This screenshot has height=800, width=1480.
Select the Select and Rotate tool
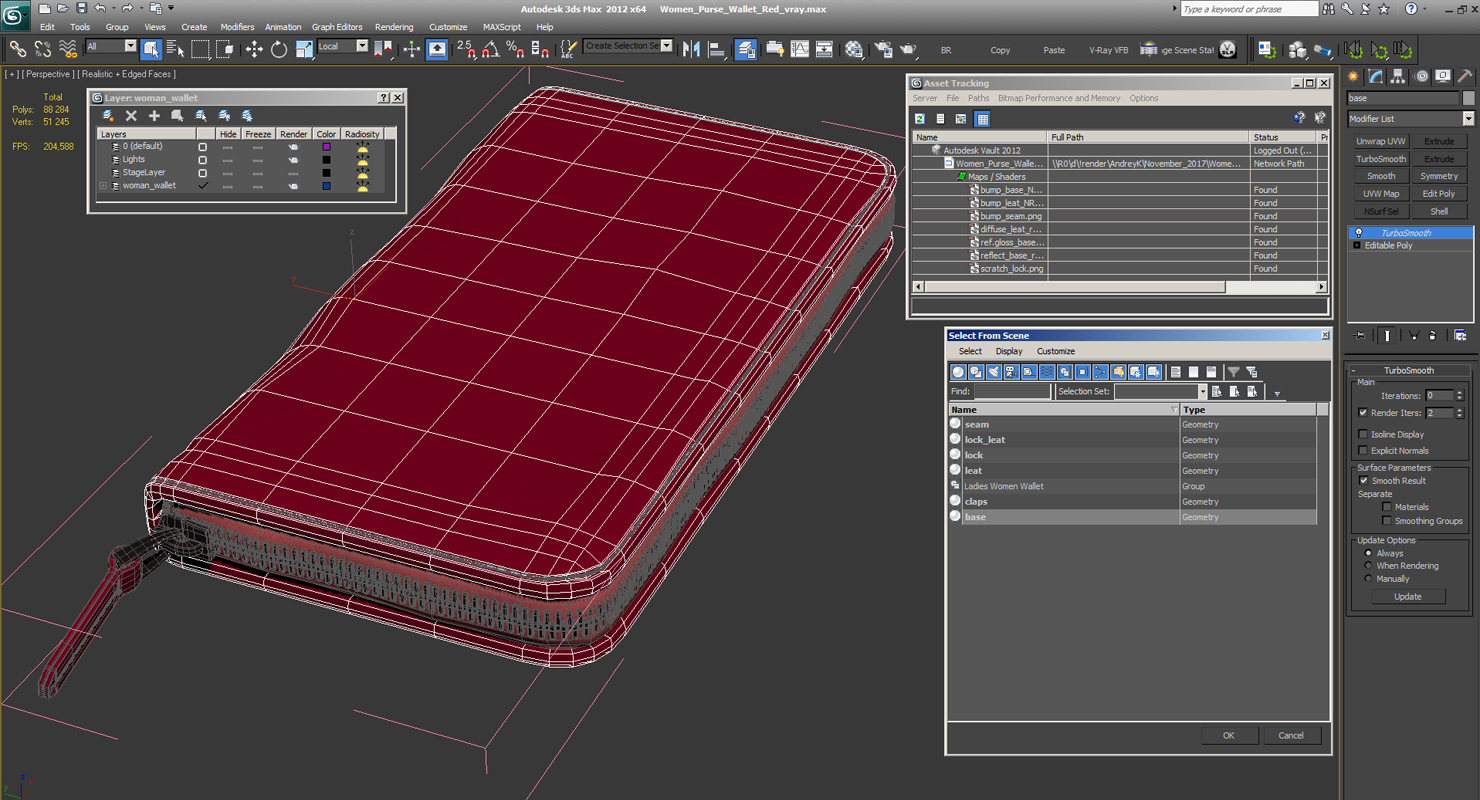279,49
